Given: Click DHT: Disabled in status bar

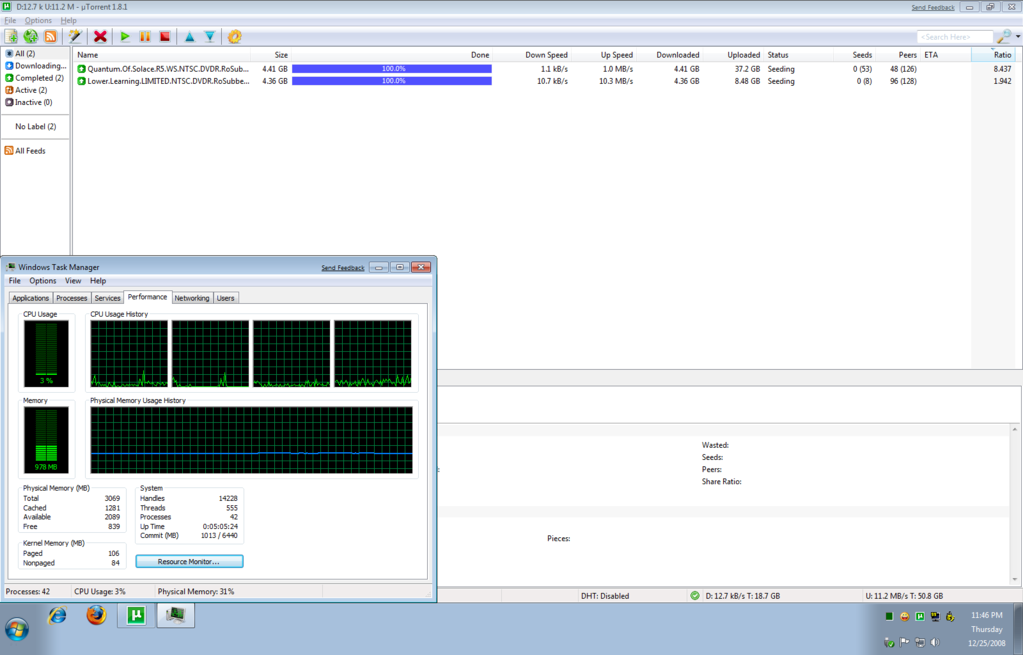Looking at the screenshot, I should point(605,596).
